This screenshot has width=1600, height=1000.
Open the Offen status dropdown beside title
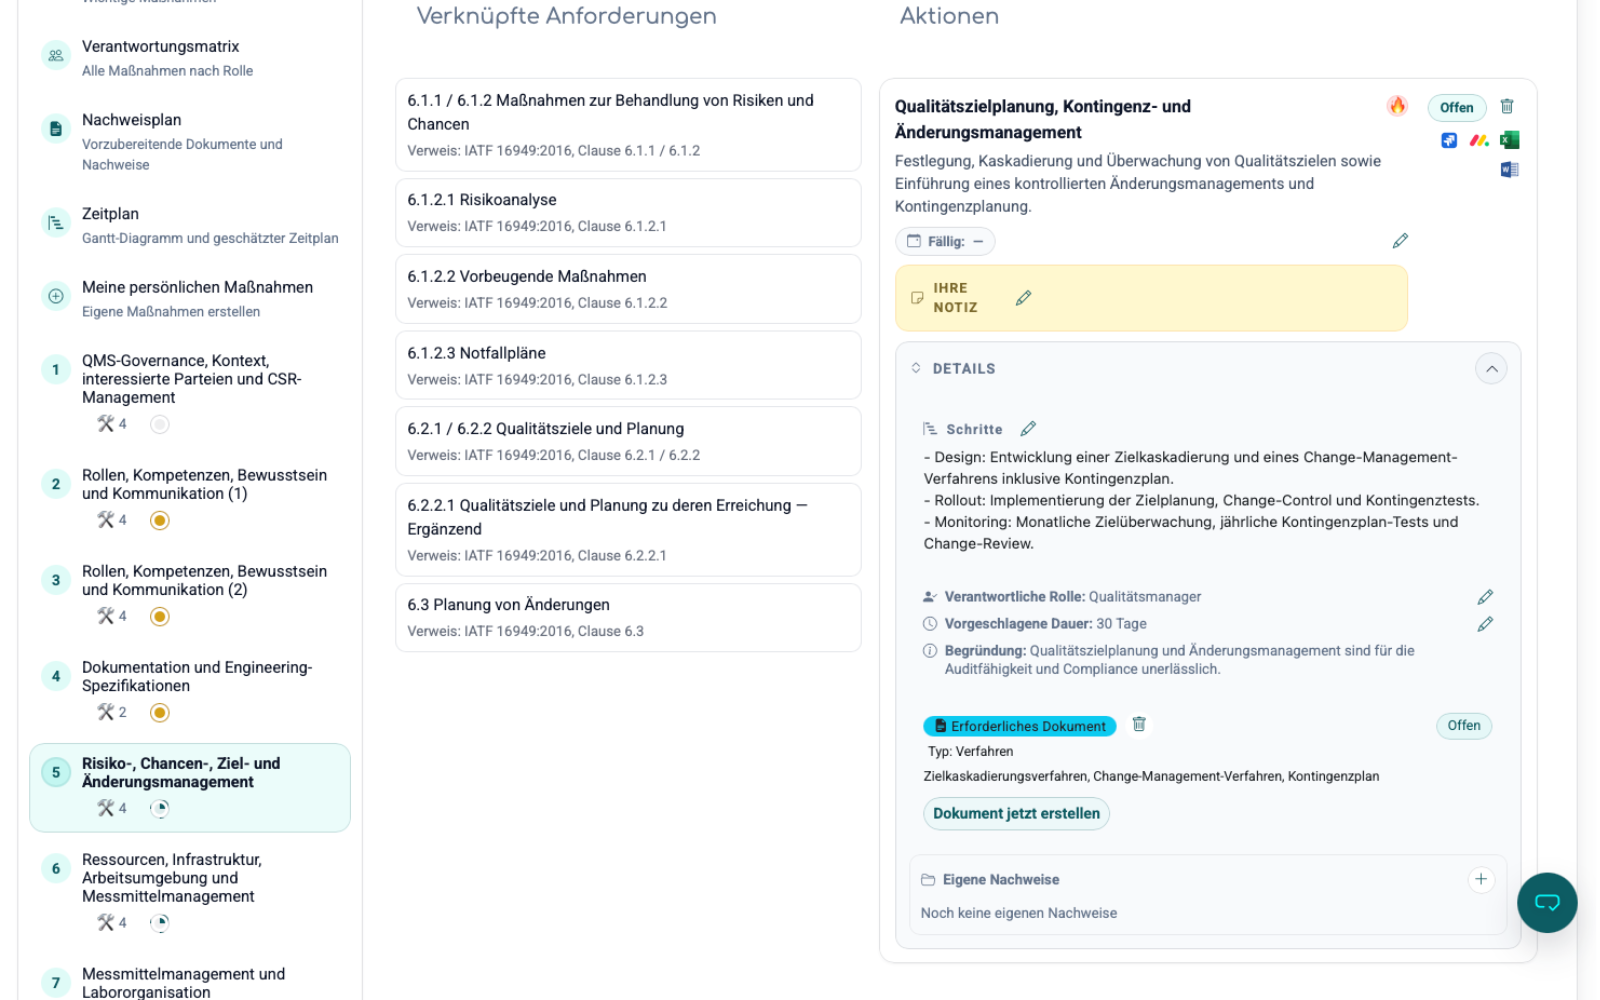pyautogui.click(x=1456, y=108)
